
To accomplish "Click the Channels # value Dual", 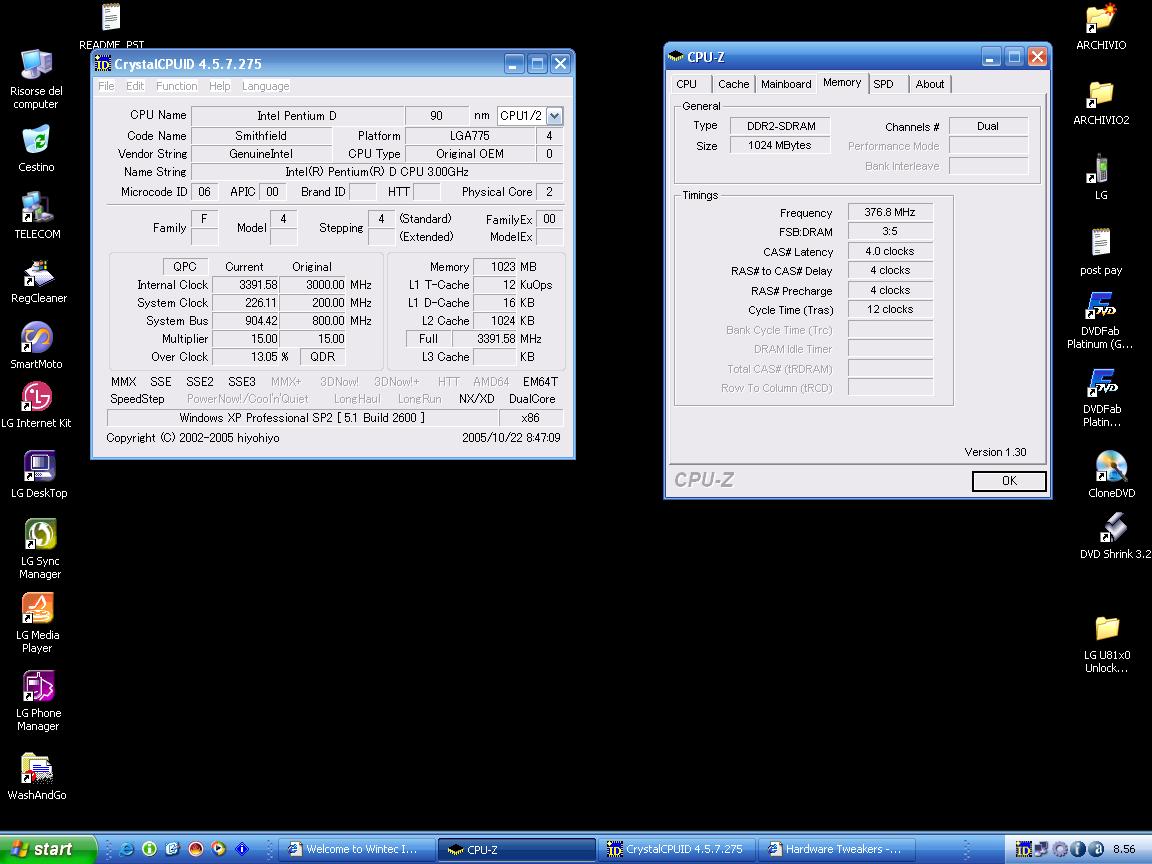I will [x=988, y=126].
